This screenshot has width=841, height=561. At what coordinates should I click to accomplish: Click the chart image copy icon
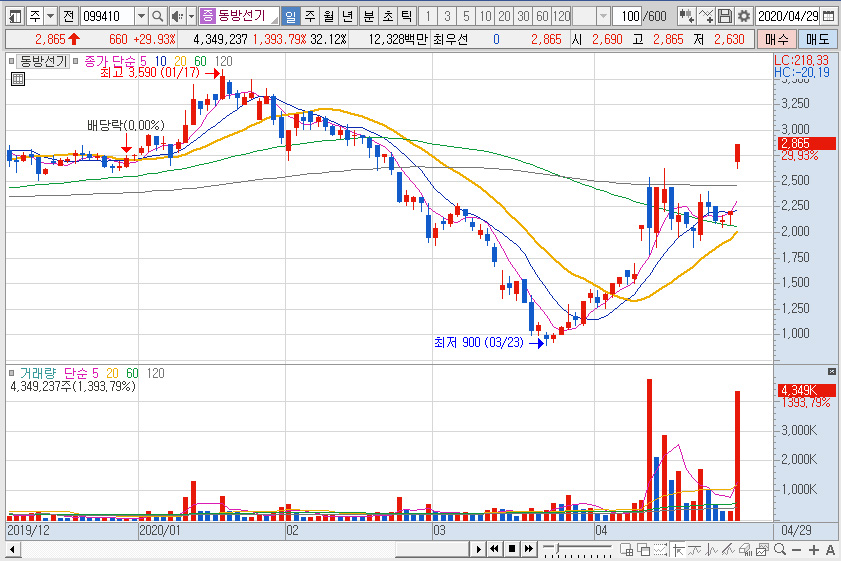762,549
